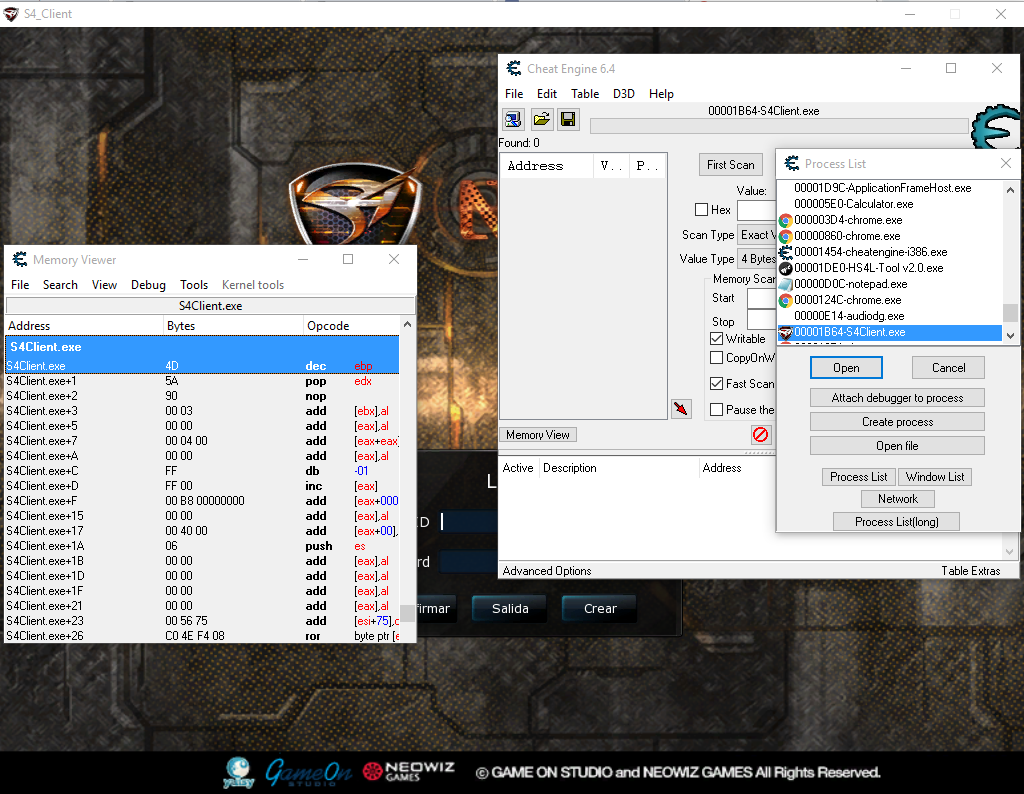Toggle the CopyOnWrite checkbox
The height and width of the screenshot is (794, 1024).
[x=716, y=358]
